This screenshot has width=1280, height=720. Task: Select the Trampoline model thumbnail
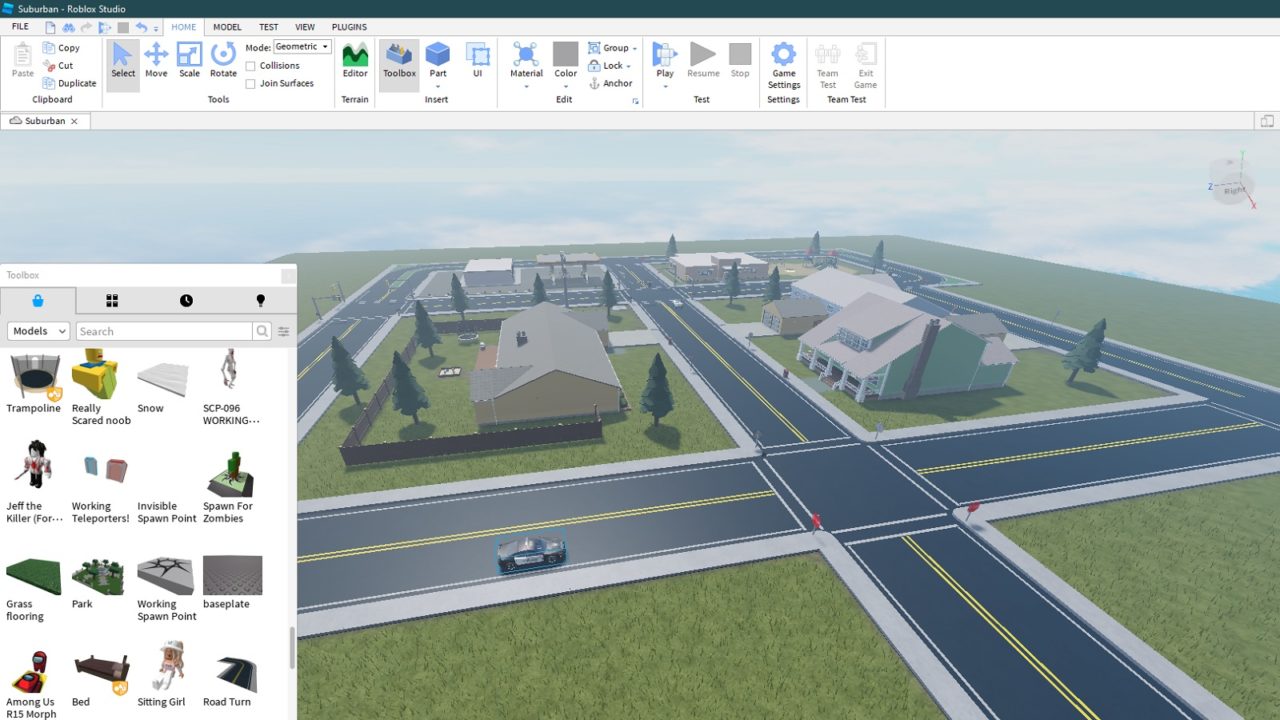[x=34, y=376]
